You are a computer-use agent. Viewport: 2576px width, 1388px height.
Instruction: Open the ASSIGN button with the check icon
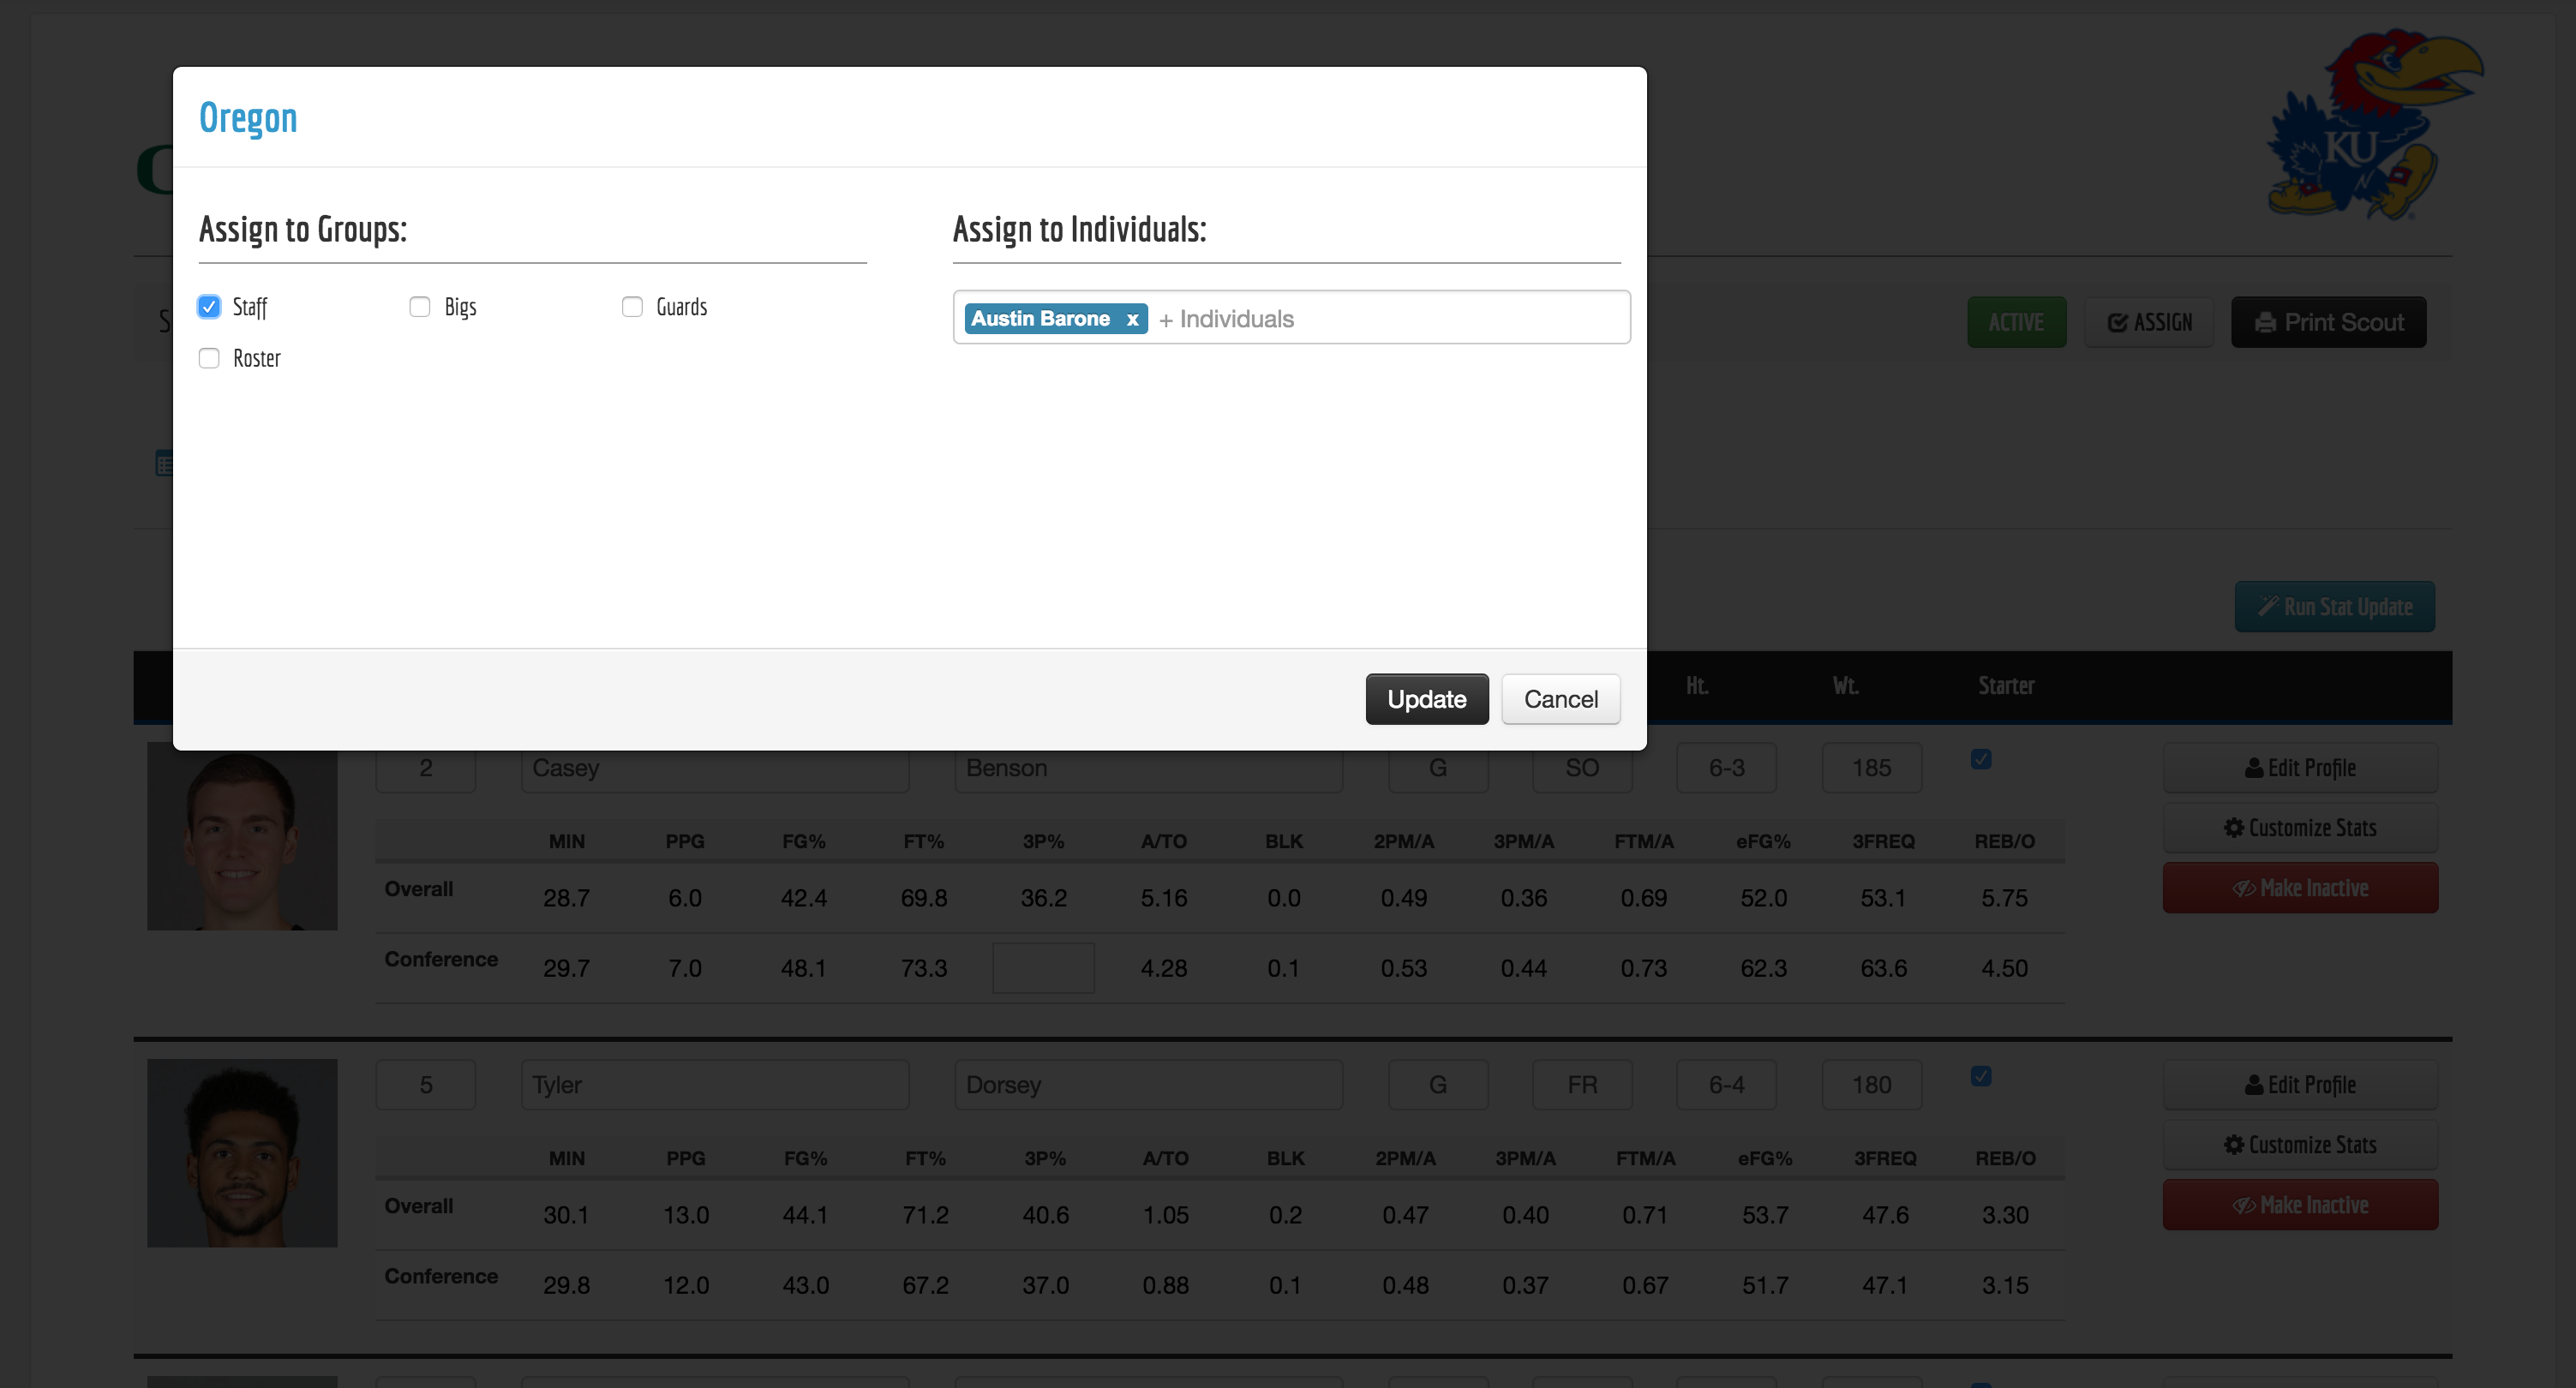coord(2149,322)
